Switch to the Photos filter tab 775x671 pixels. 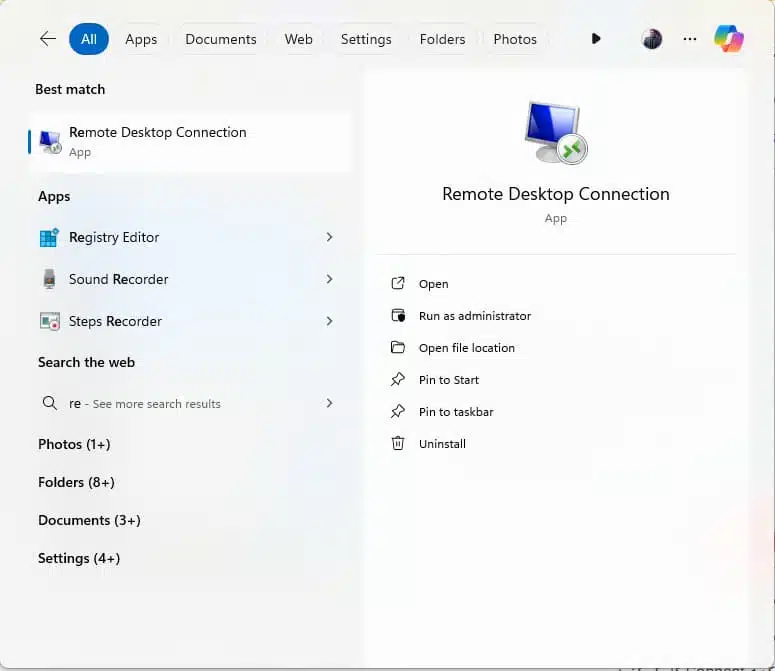tap(515, 39)
